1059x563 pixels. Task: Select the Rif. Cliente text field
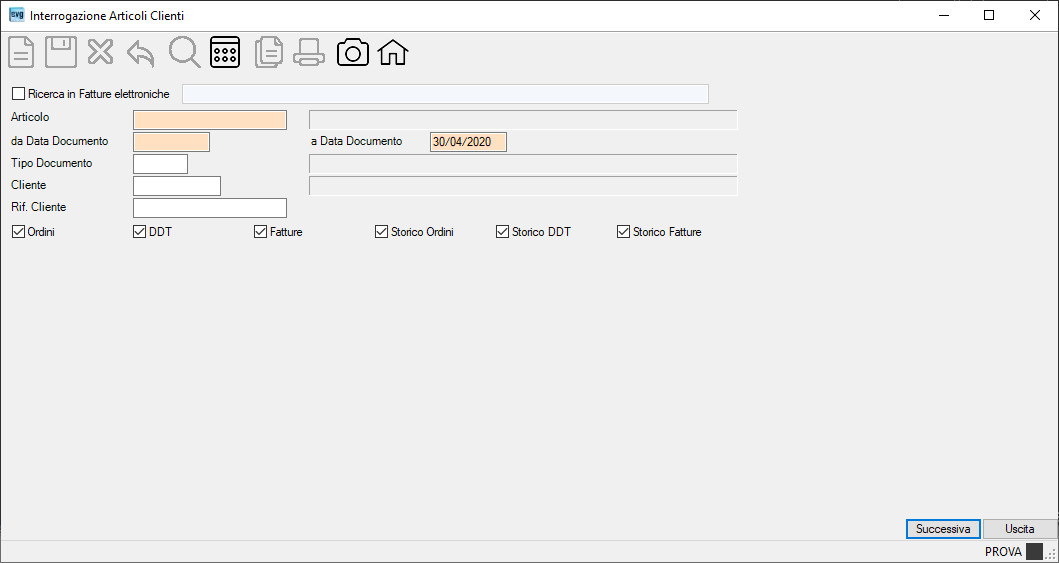[x=210, y=208]
